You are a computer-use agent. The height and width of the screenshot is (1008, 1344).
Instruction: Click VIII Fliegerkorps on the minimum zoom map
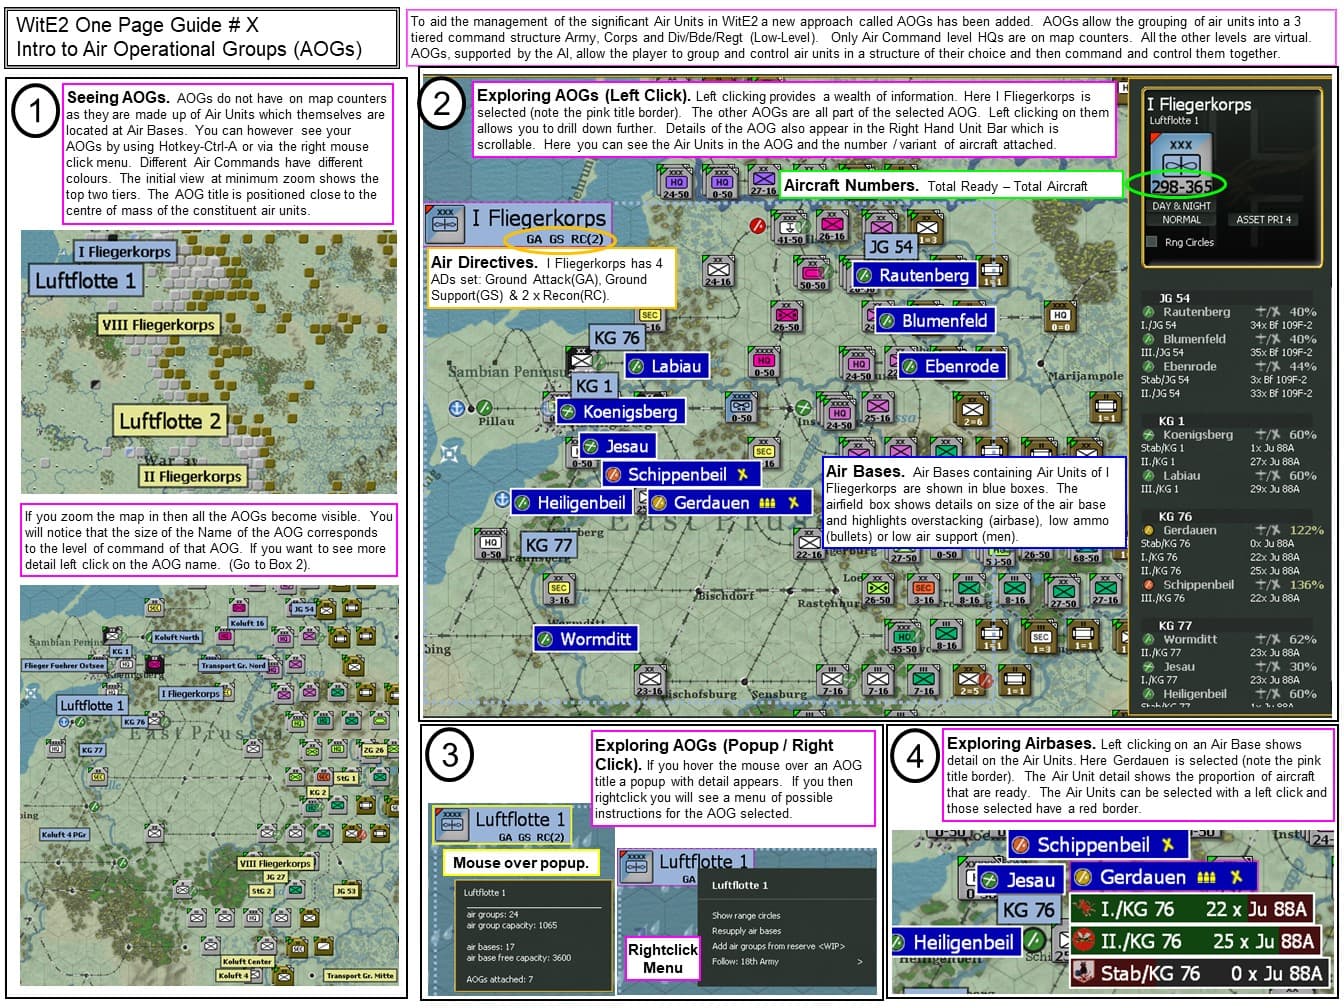[158, 325]
